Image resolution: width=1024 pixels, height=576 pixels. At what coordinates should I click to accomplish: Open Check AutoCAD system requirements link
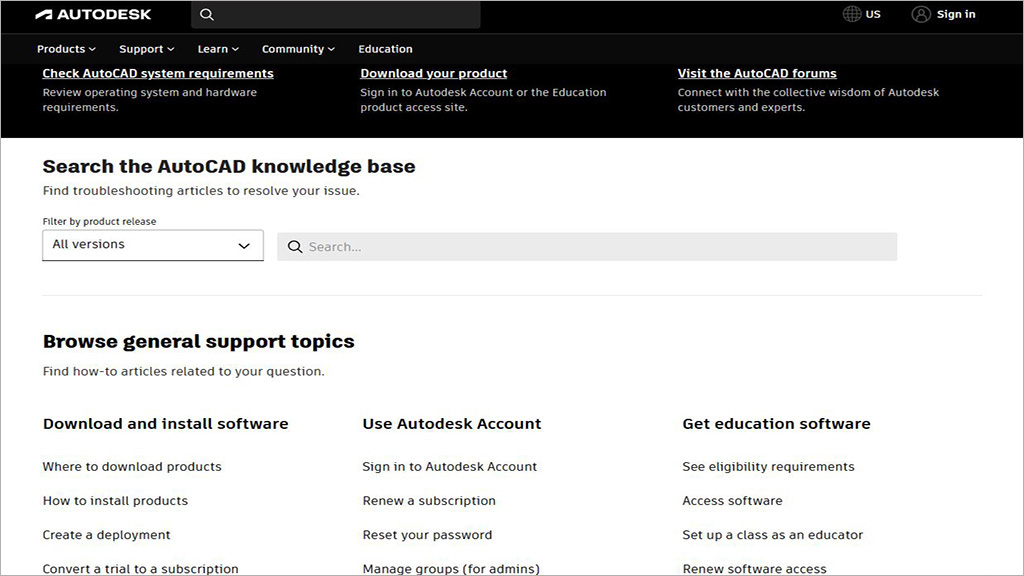click(158, 73)
